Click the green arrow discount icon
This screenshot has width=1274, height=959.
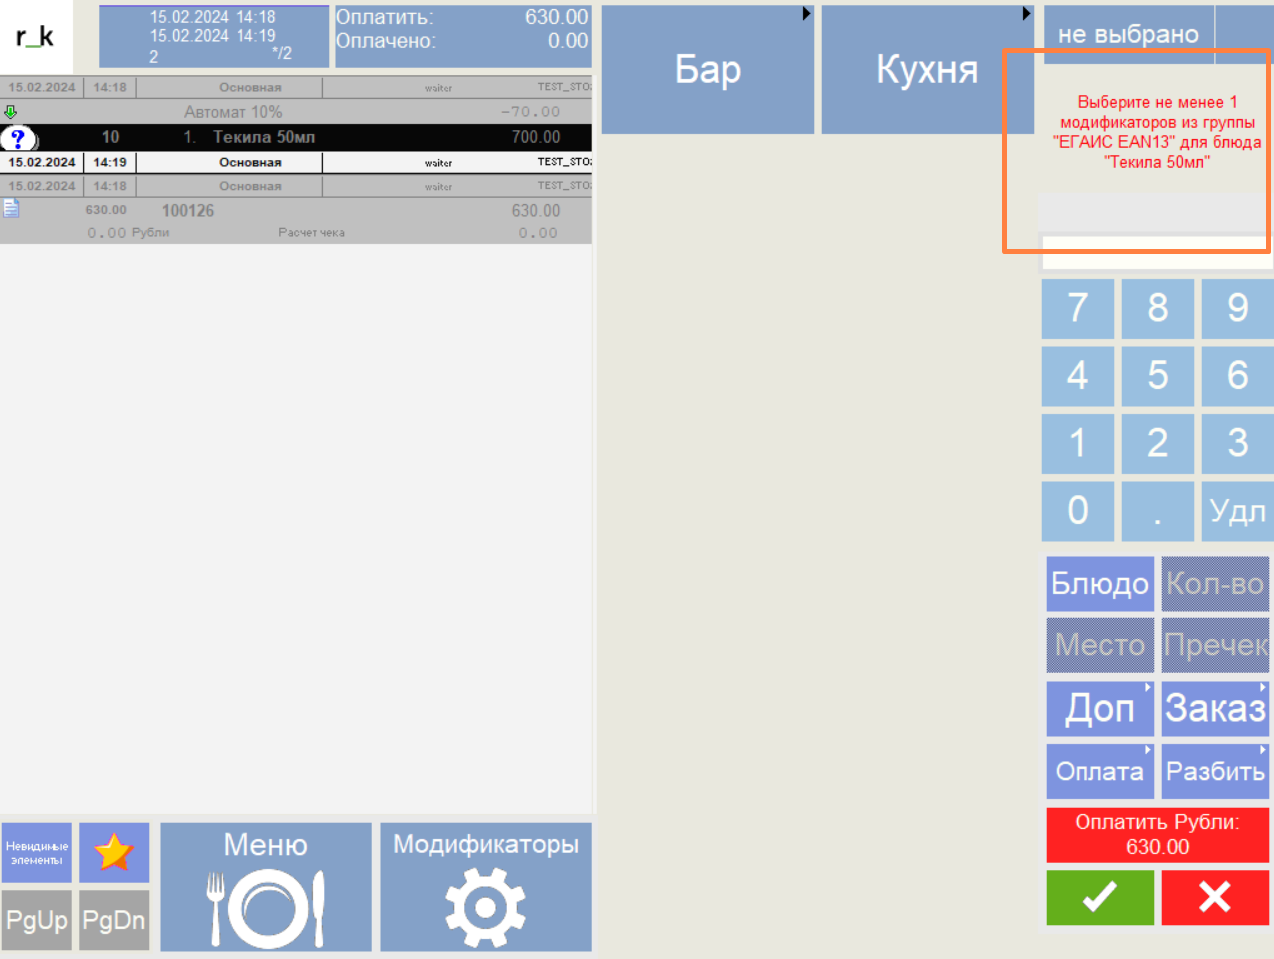[11, 112]
